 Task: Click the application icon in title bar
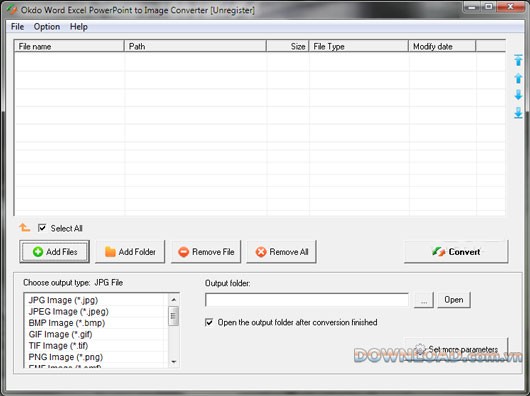[11, 10]
